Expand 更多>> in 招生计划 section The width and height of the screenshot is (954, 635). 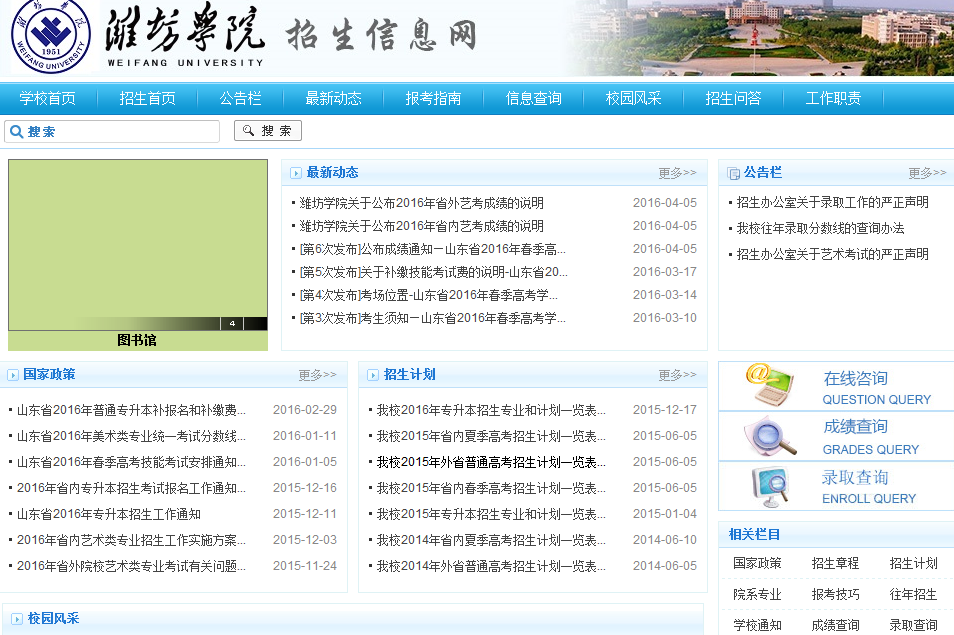tap(677, 375)
